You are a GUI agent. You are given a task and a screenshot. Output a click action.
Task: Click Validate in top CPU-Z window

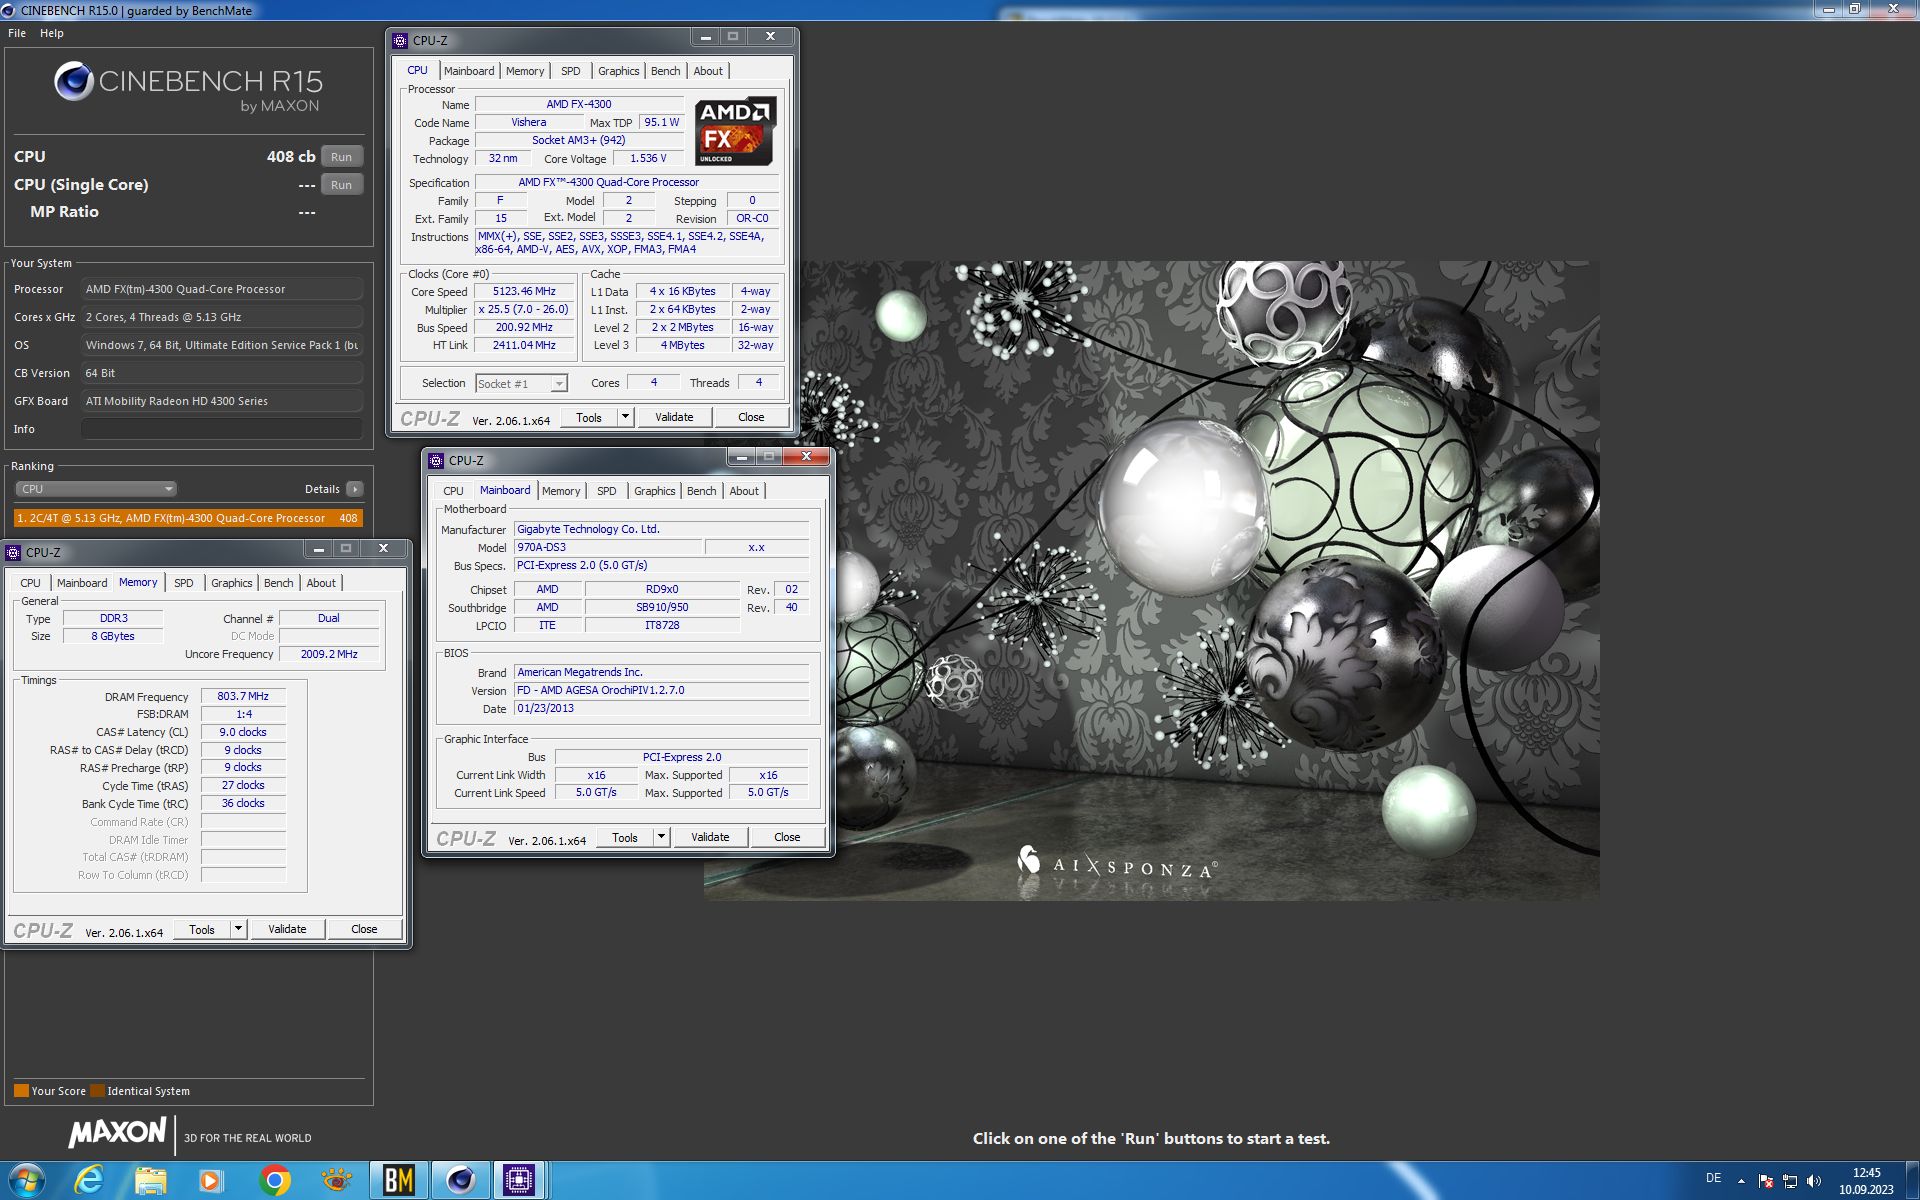click(674, 417)
